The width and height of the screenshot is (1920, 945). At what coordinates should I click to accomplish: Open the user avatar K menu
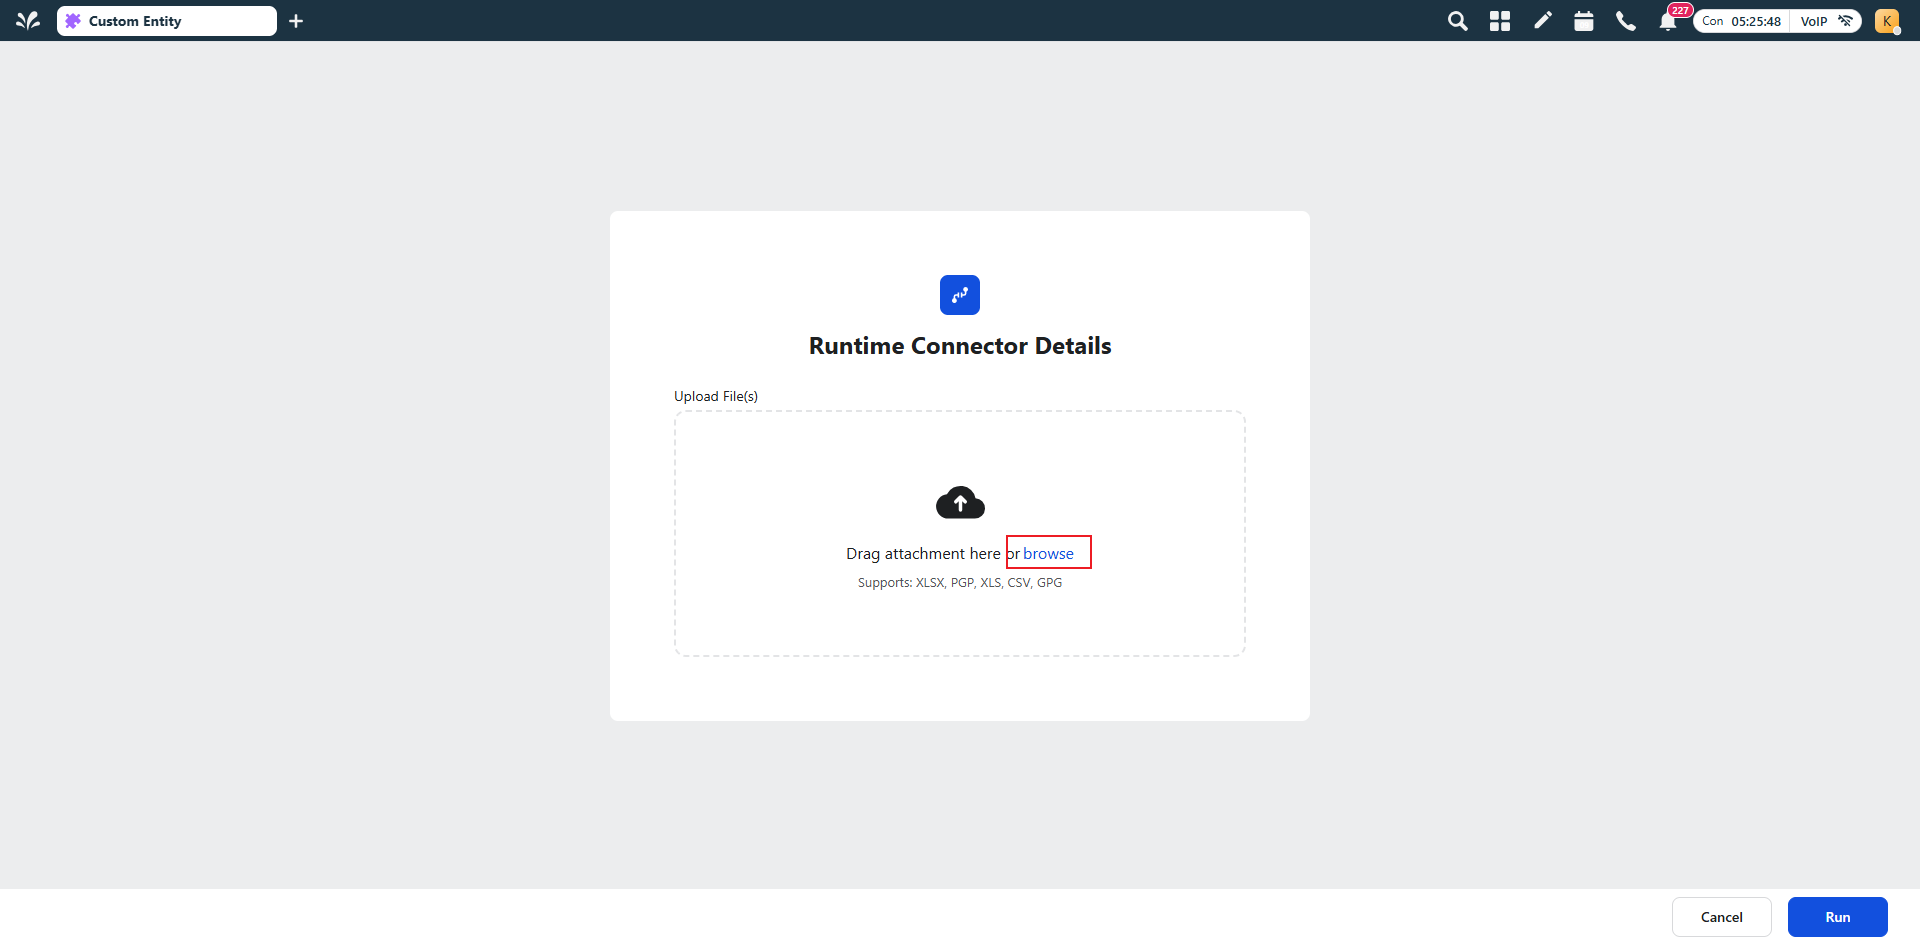pyautogui.click(x=1887, y=21)
